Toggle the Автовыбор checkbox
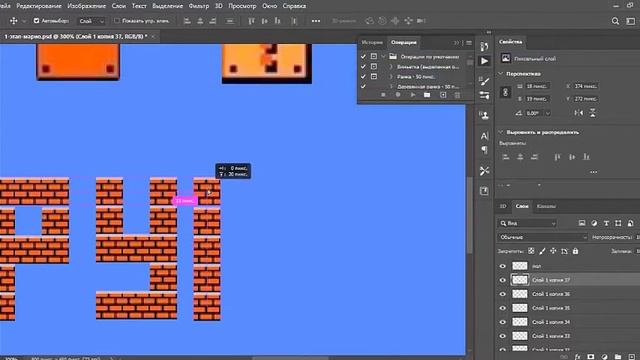 click(x=36, y=20)
